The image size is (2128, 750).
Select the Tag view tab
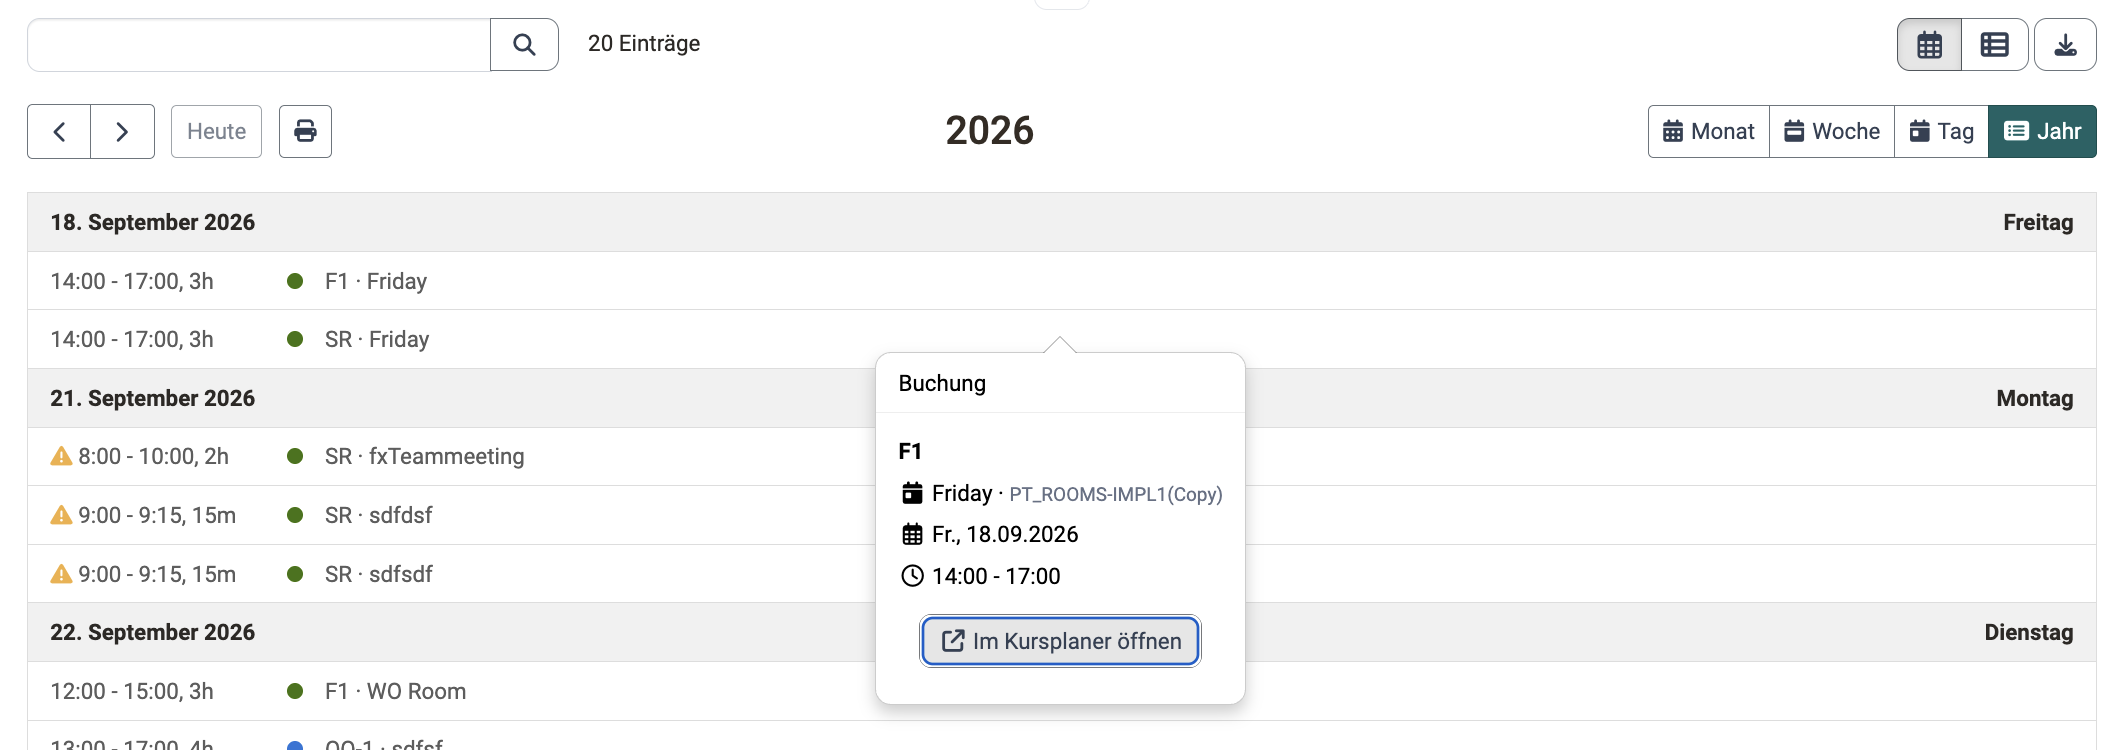(x=1941, y=131)
